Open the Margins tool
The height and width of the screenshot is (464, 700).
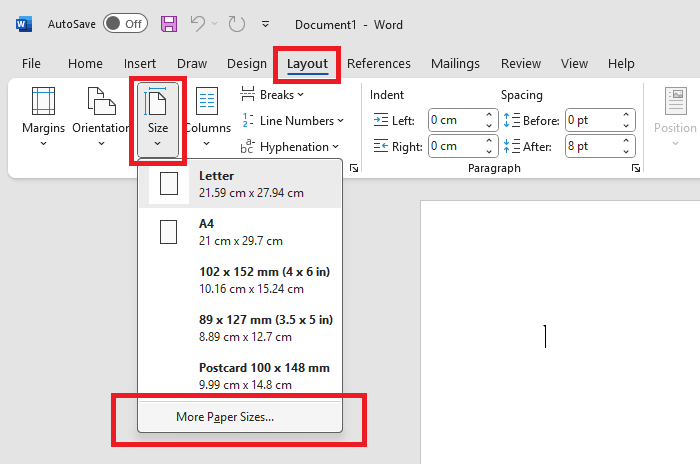click(x=43, y=115)
